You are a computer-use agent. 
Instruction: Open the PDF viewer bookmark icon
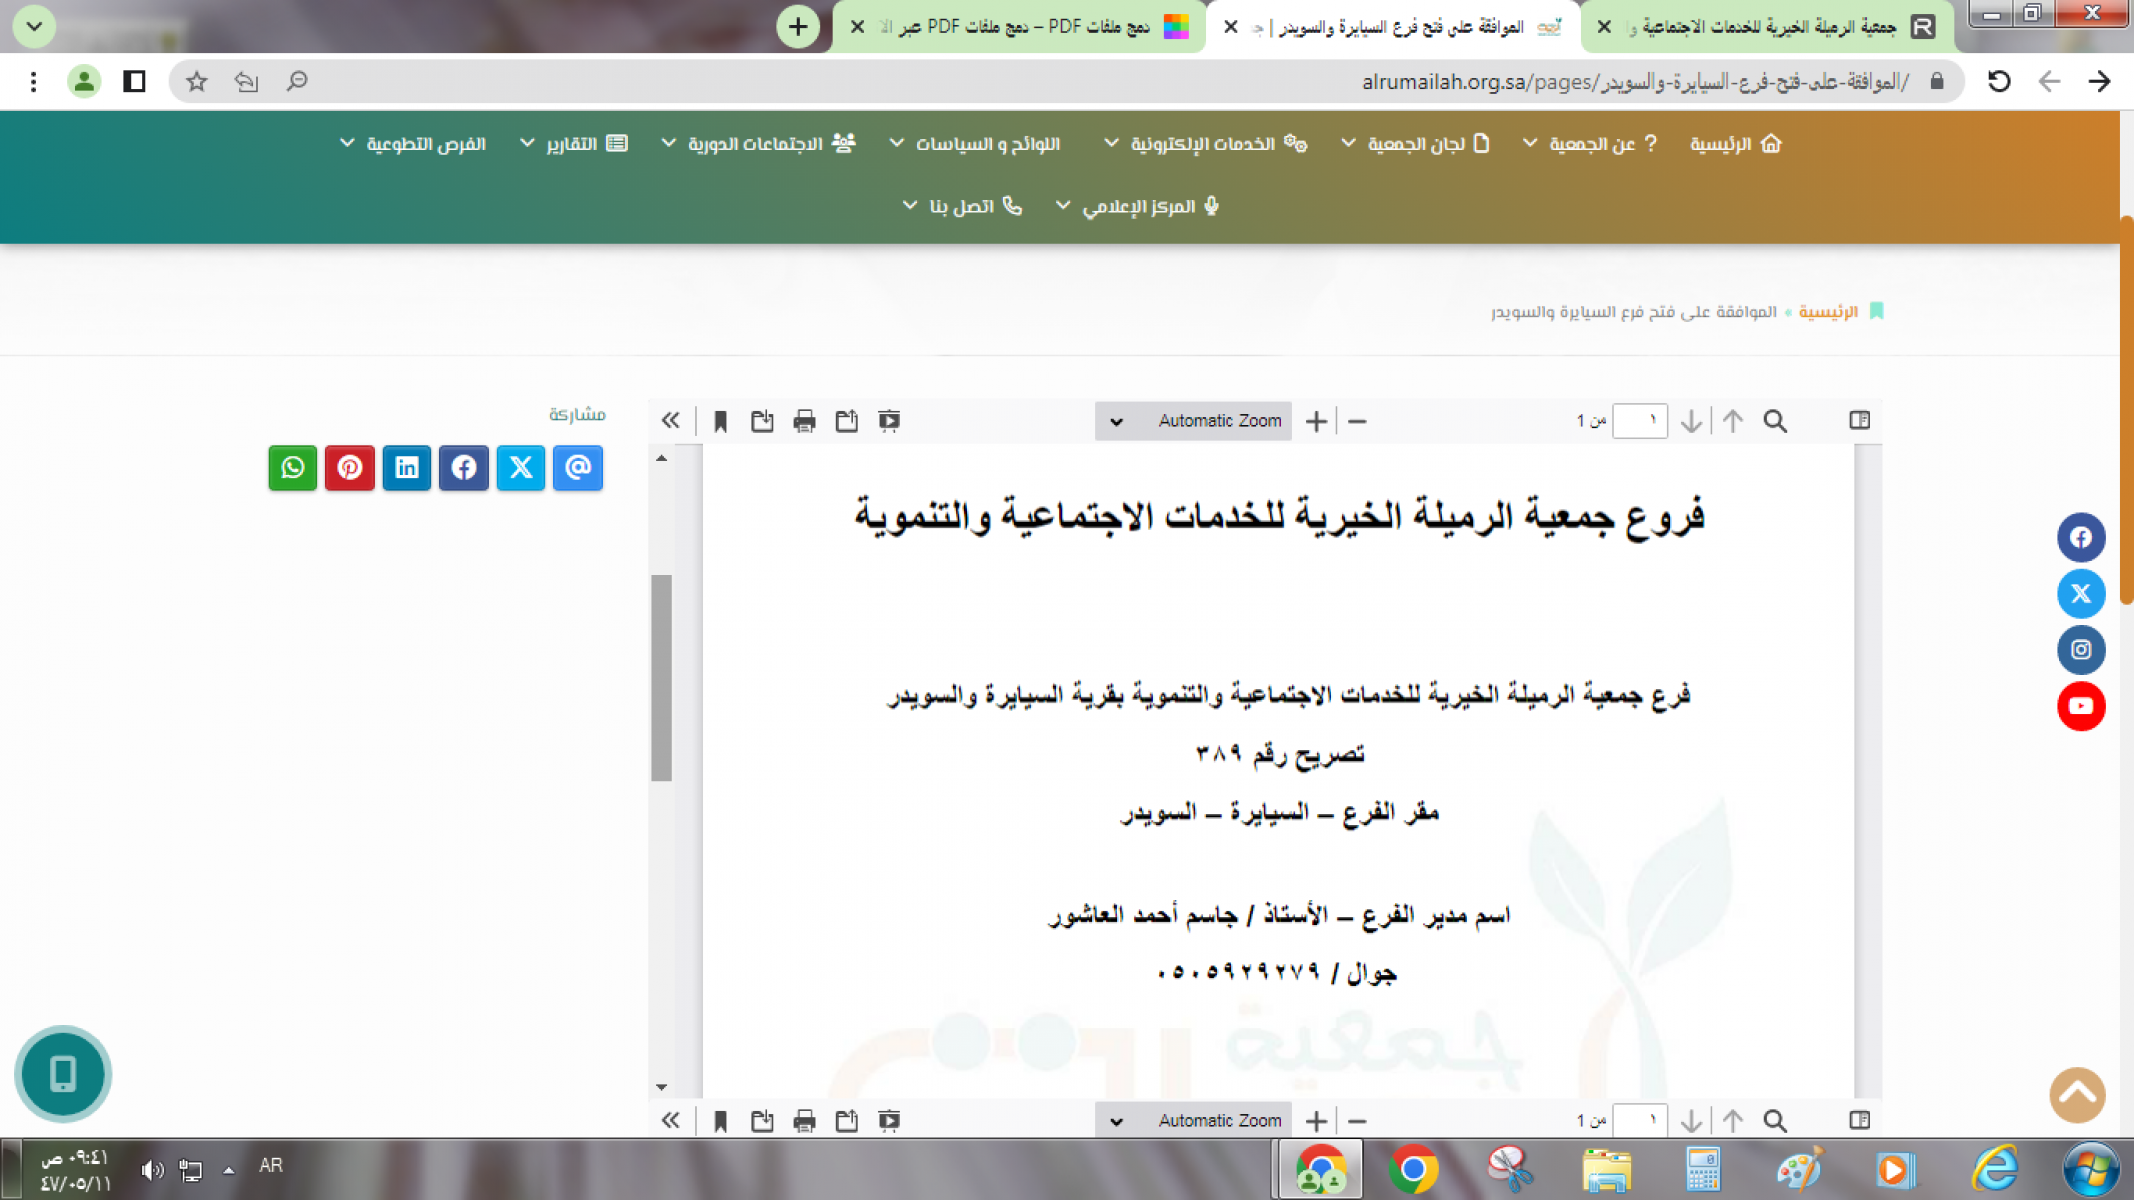click(x=720, y=421)
